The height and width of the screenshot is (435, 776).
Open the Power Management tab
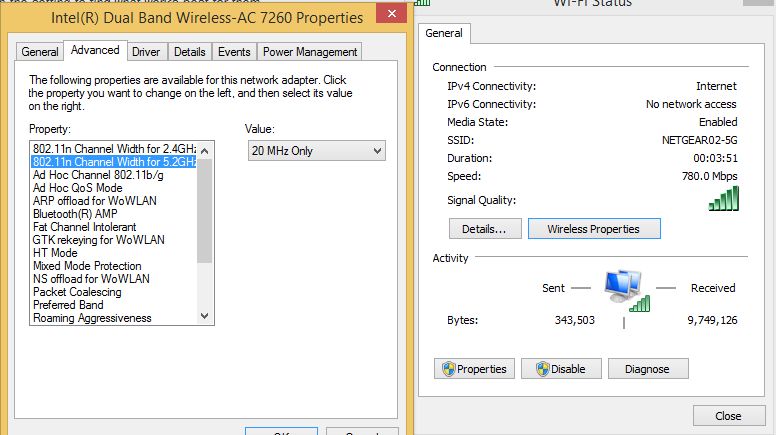click(310, 52)
